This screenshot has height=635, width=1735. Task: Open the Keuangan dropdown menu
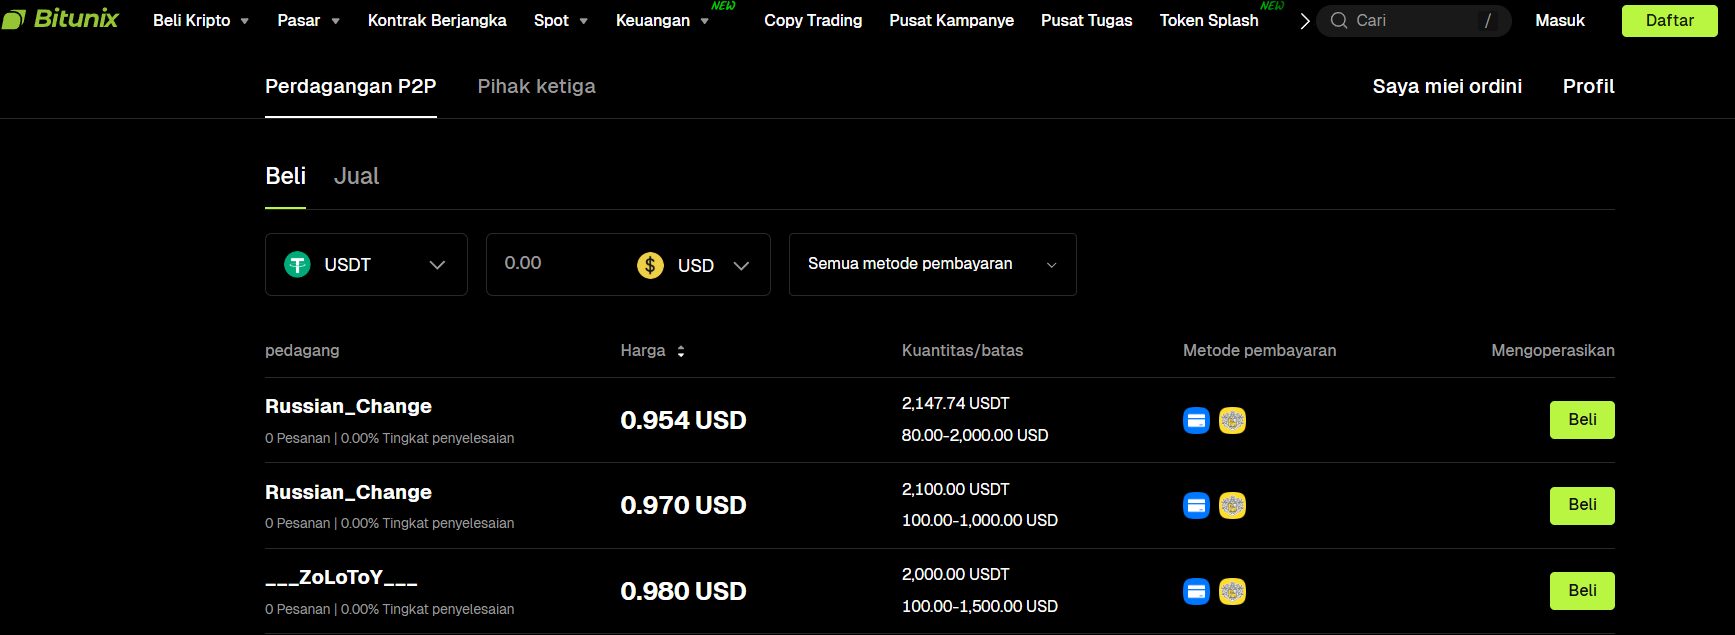tap(662, 20)
